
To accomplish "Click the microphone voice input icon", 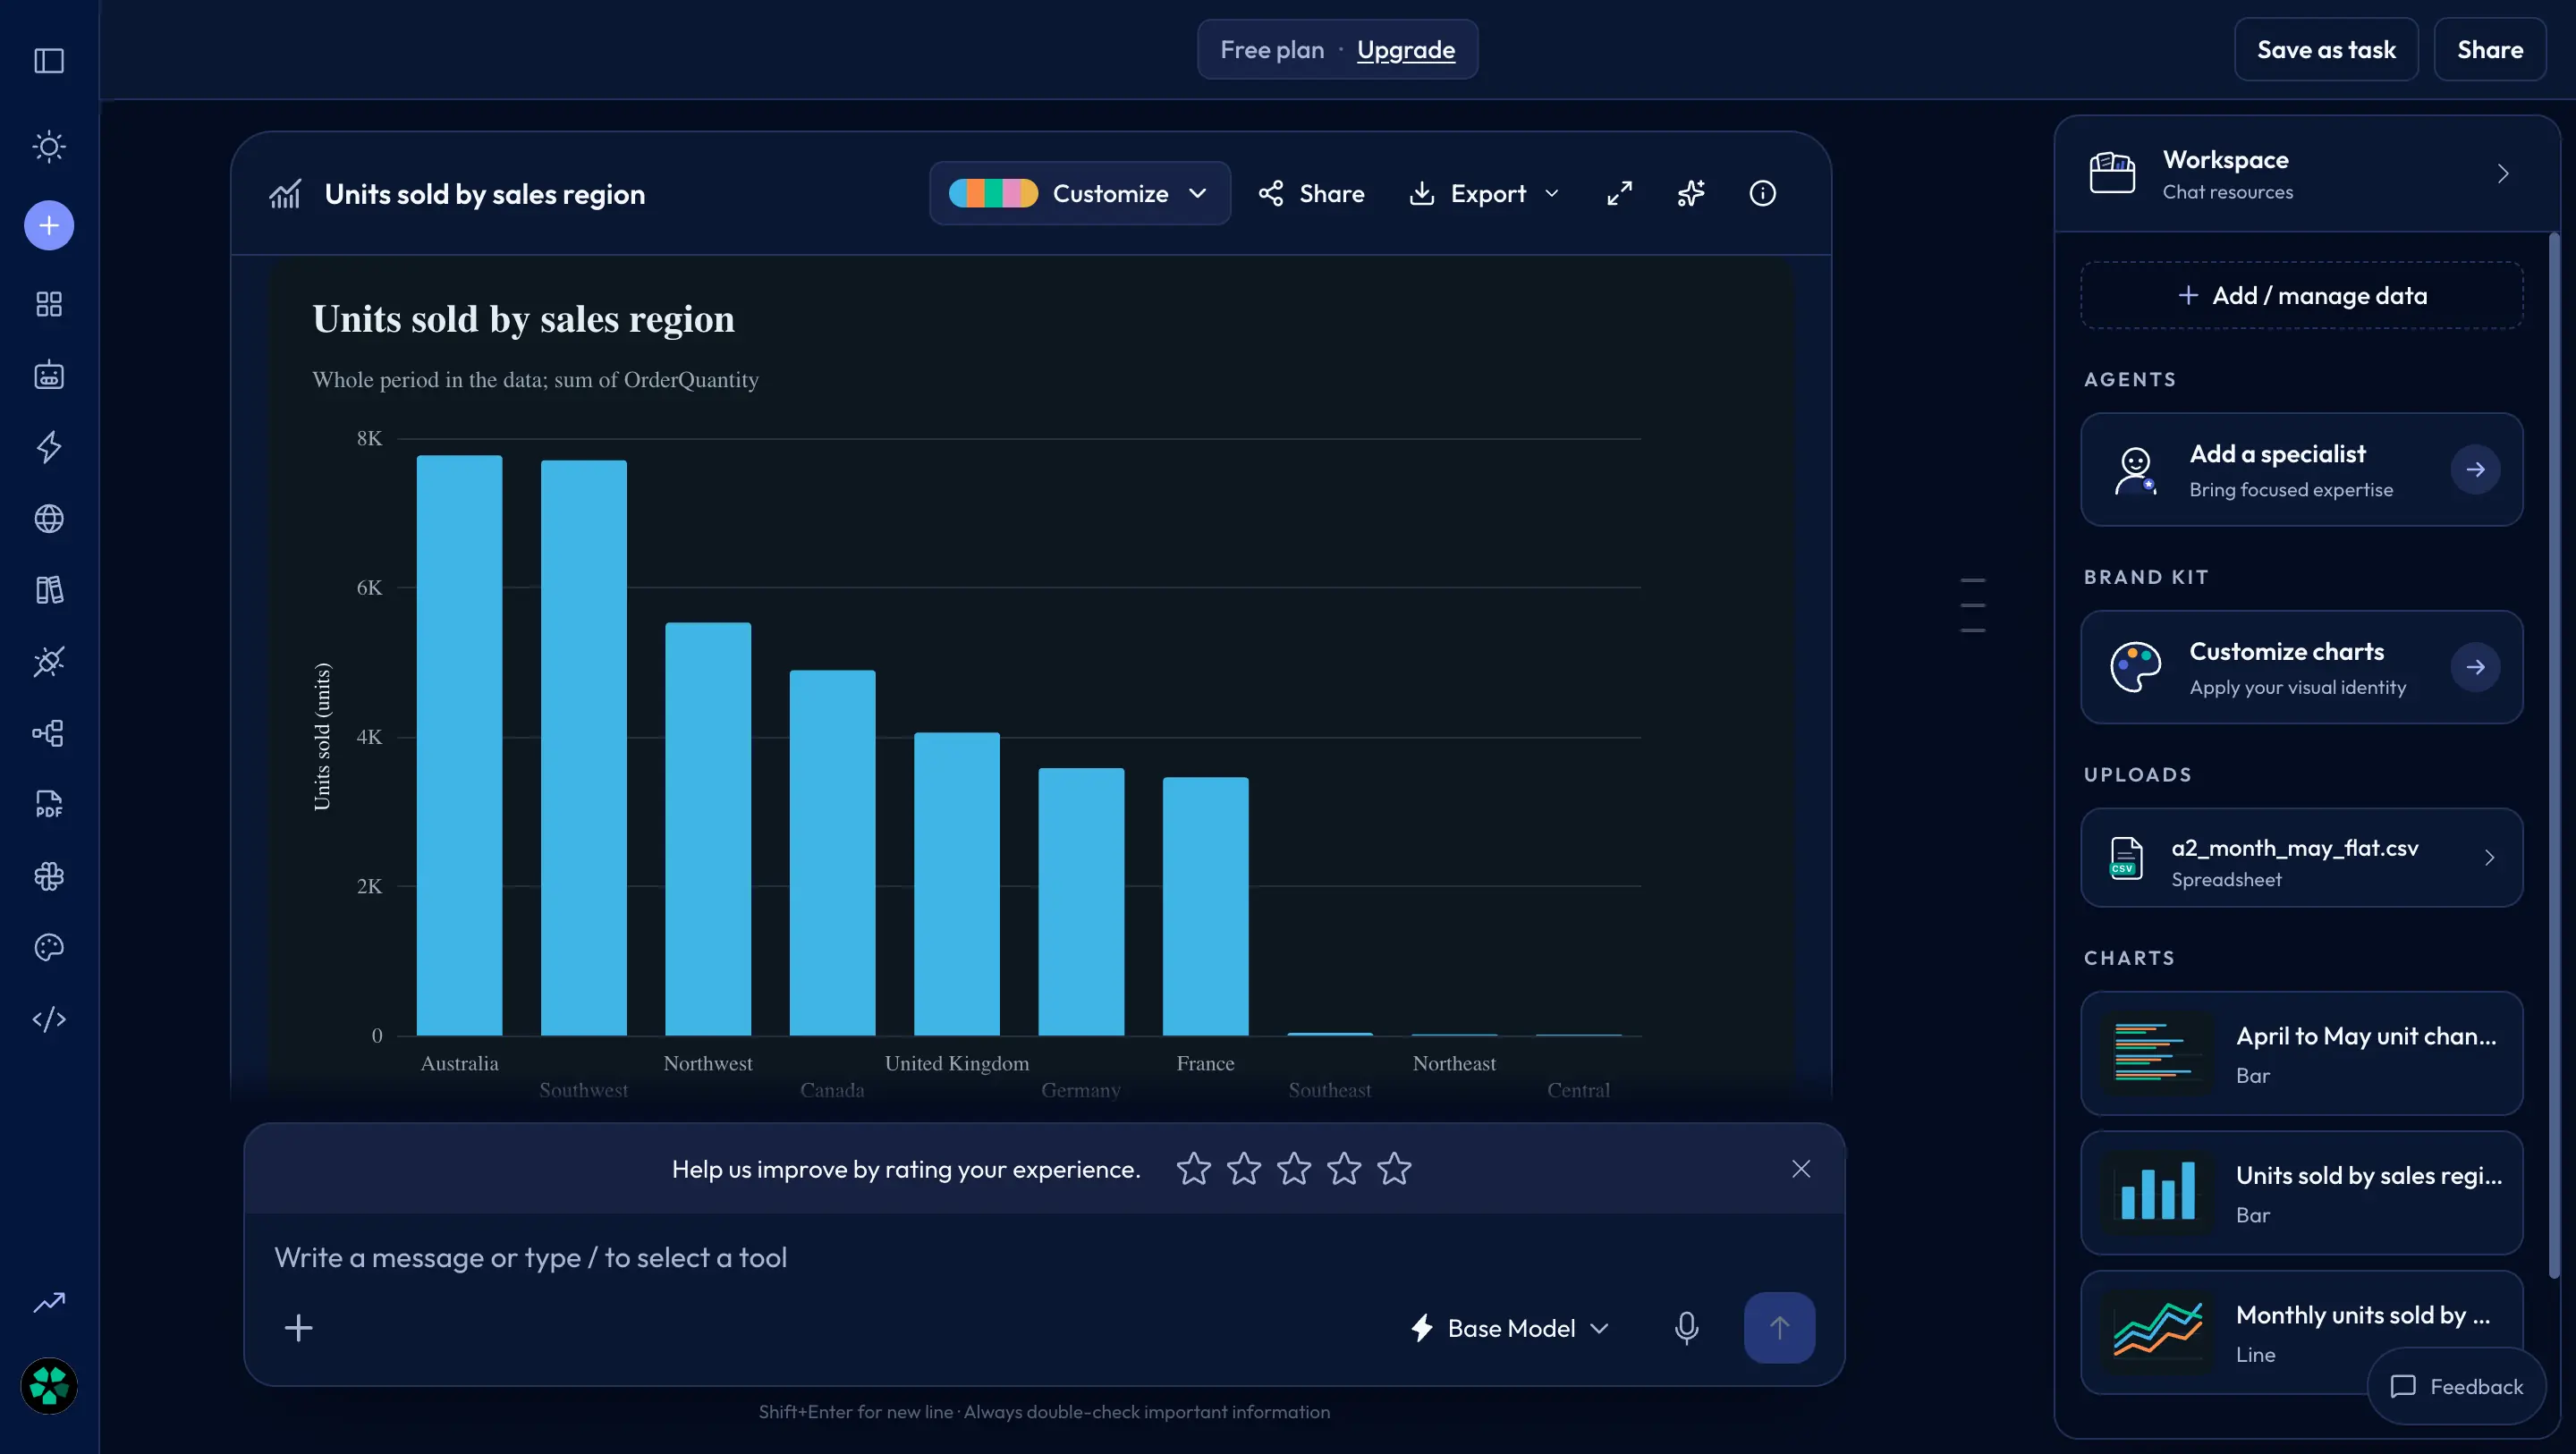I will (1686, 1328).
